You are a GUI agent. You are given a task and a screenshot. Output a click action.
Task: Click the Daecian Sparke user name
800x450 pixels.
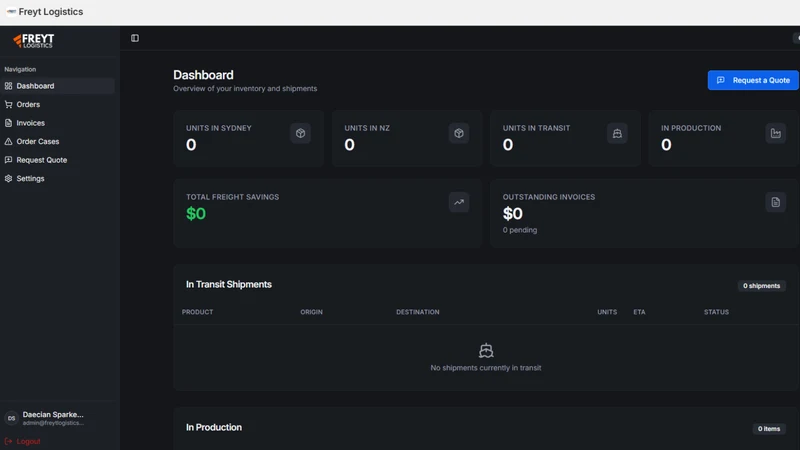click(53, 414)
